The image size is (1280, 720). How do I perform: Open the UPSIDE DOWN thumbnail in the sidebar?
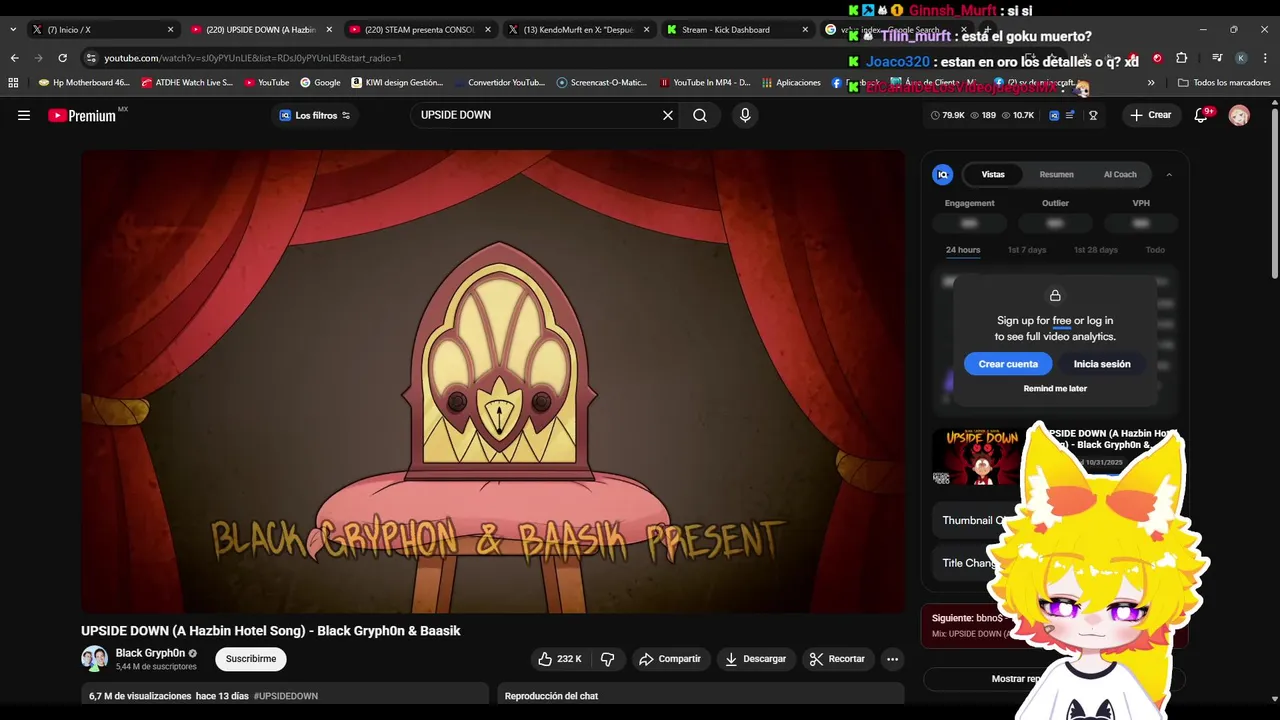point(977,457)
